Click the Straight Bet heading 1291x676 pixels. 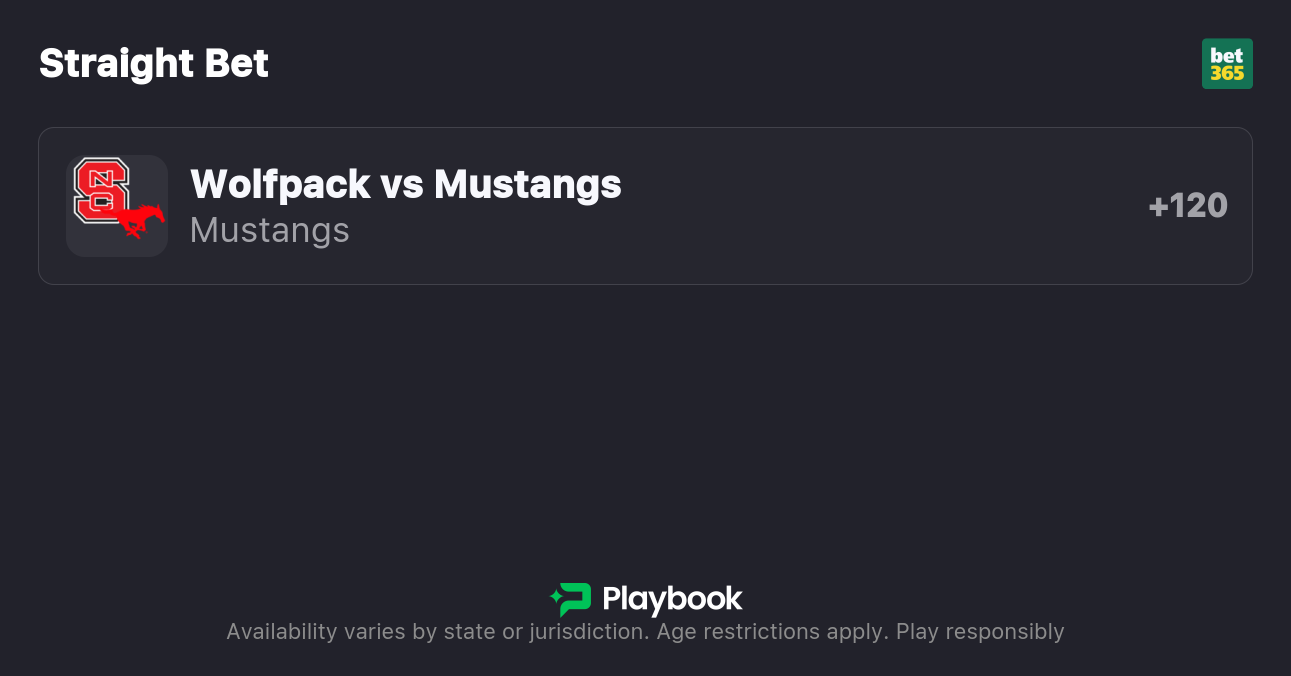(153, 63)
